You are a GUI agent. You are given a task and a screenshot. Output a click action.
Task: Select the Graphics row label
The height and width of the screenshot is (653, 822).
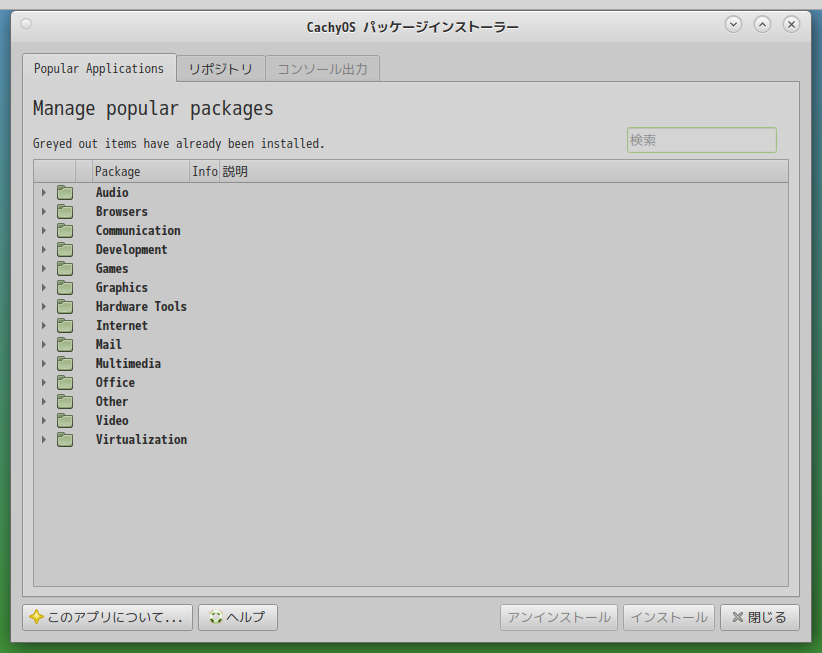122,288
